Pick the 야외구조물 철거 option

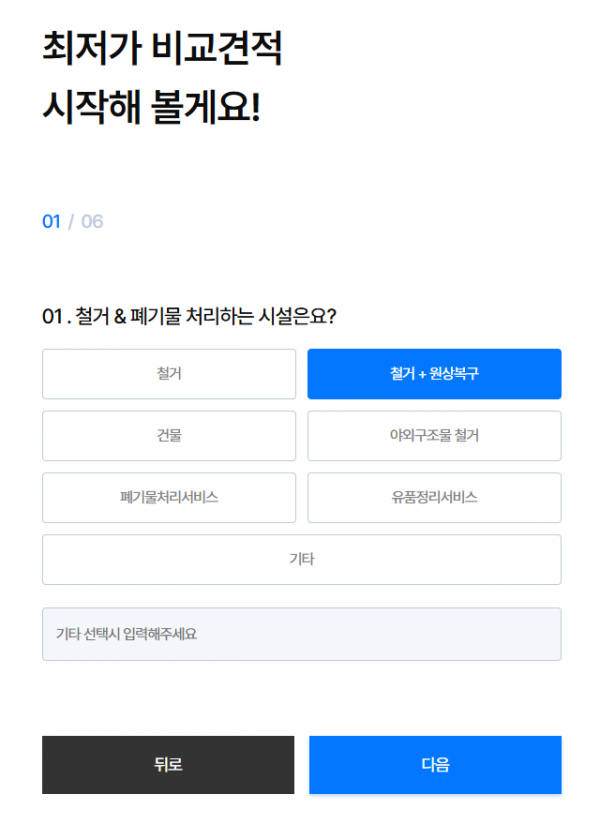coord(434,436)
